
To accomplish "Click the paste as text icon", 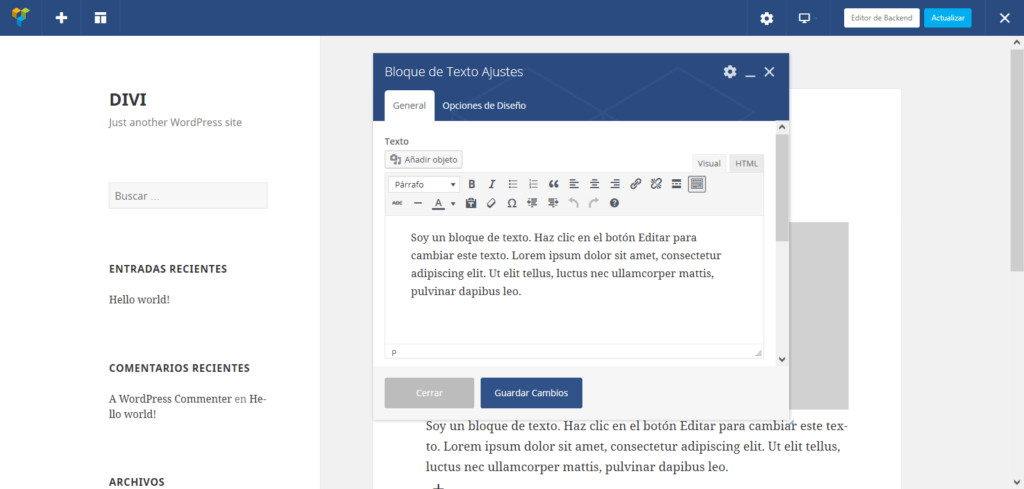I will [x=471, y=203].
